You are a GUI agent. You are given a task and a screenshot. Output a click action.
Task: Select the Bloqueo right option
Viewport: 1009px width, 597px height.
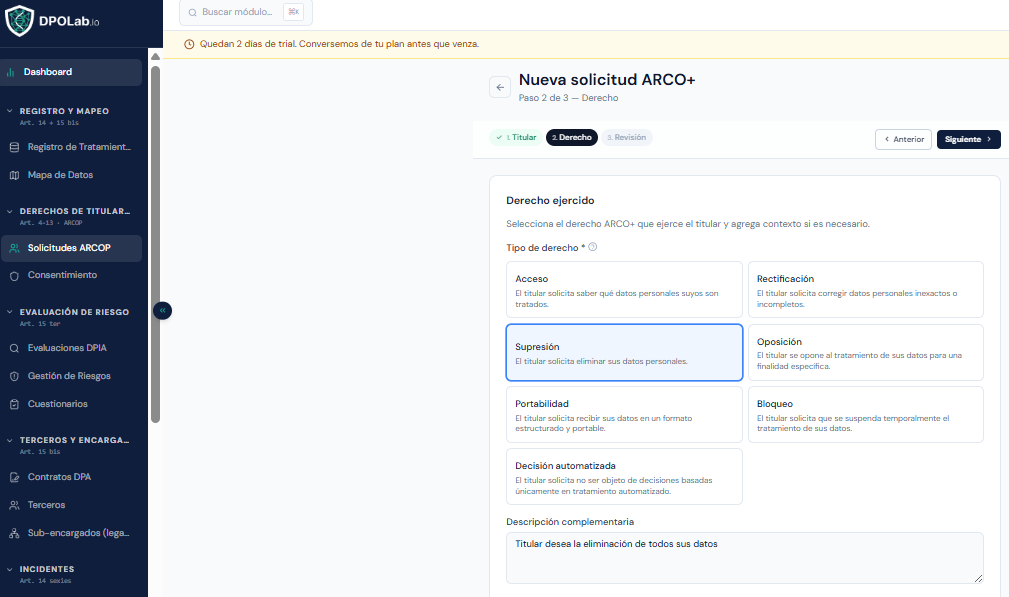tap(866, 415)
